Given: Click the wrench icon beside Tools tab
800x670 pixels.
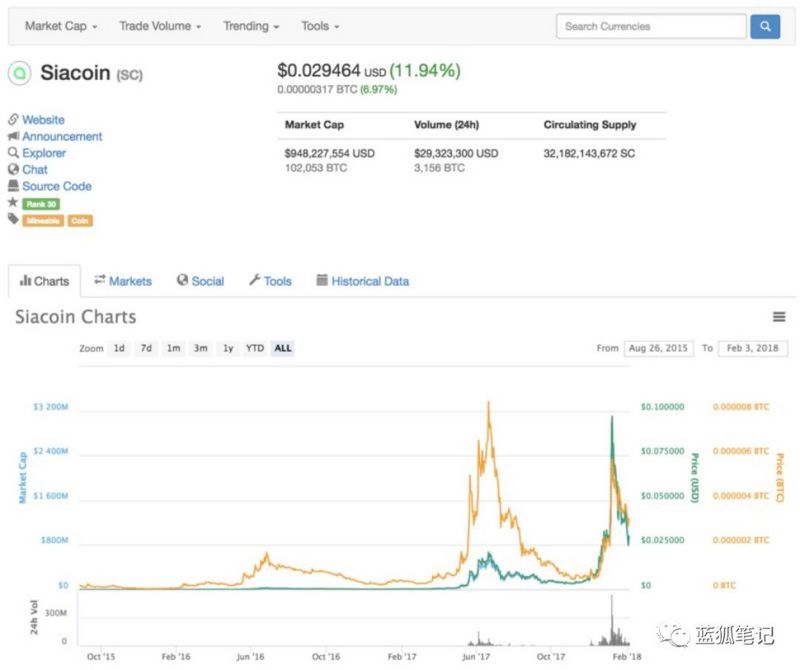Looking at the screenshot, I should click(255, 280).
